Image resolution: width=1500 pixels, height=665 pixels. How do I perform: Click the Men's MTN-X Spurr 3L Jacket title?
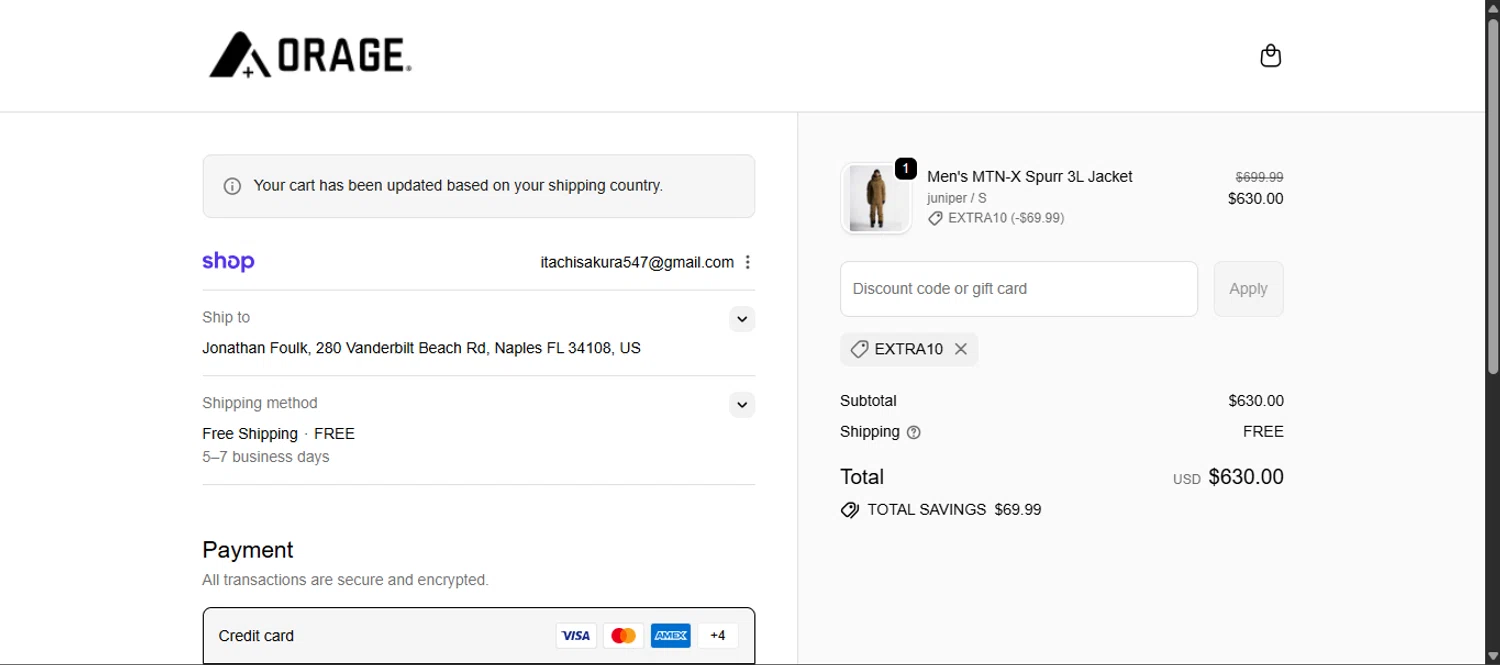[x=1030, y=176]
